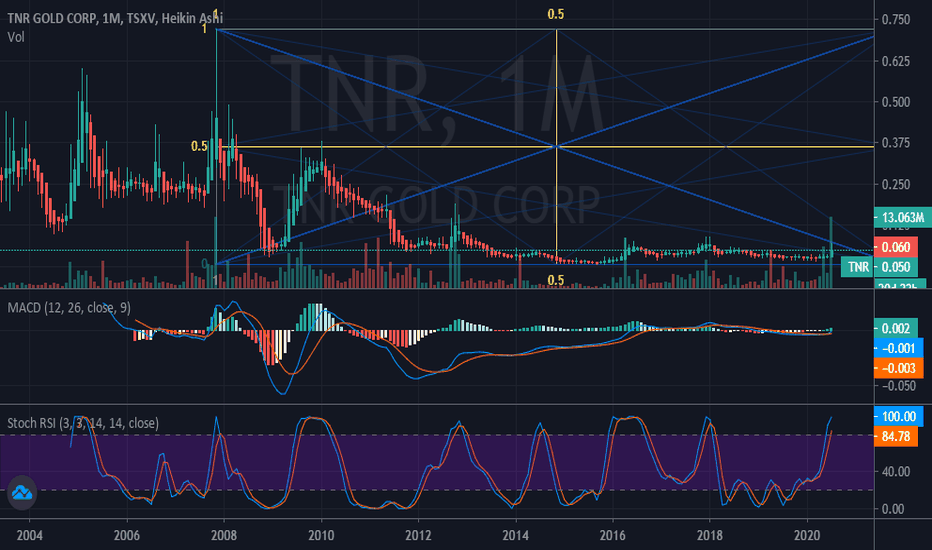Screen dimensions: 932x550
Task: Click the top yellow 0.5 Gann box label
Action: (x=556, y=14)
